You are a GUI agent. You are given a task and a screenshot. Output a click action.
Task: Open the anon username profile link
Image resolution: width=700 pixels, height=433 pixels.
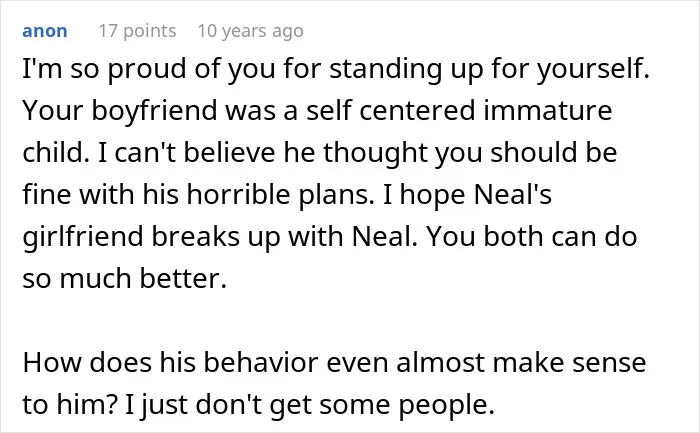tap(45, 31)
